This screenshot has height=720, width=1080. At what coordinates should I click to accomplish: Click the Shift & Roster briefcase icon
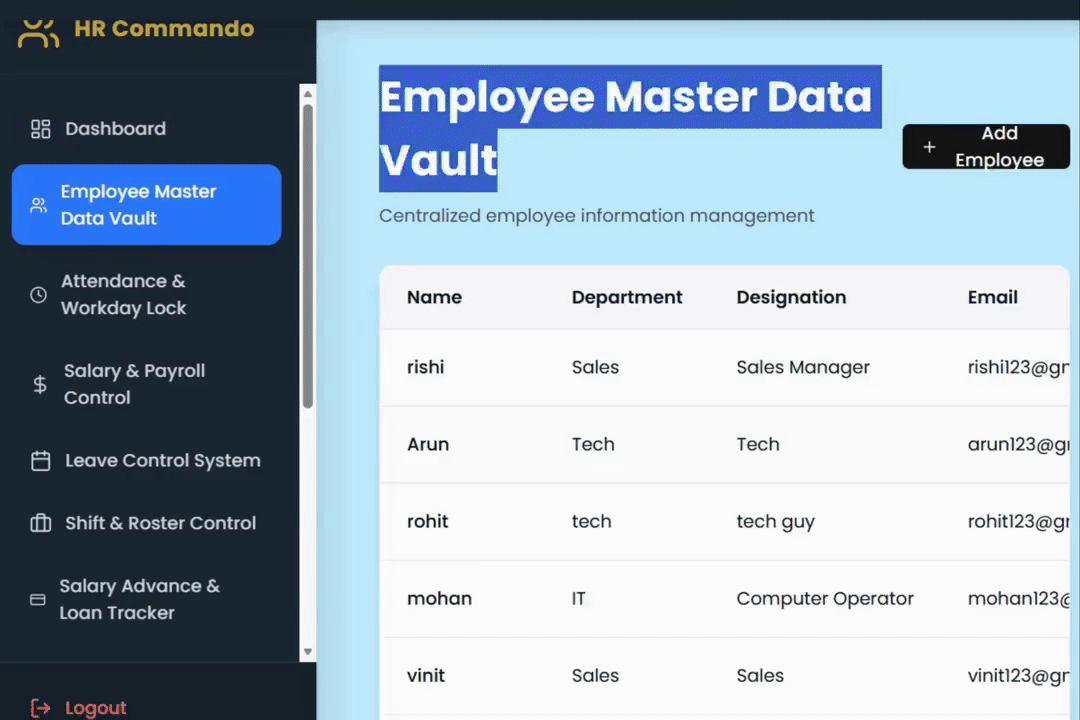coord(40,523)
